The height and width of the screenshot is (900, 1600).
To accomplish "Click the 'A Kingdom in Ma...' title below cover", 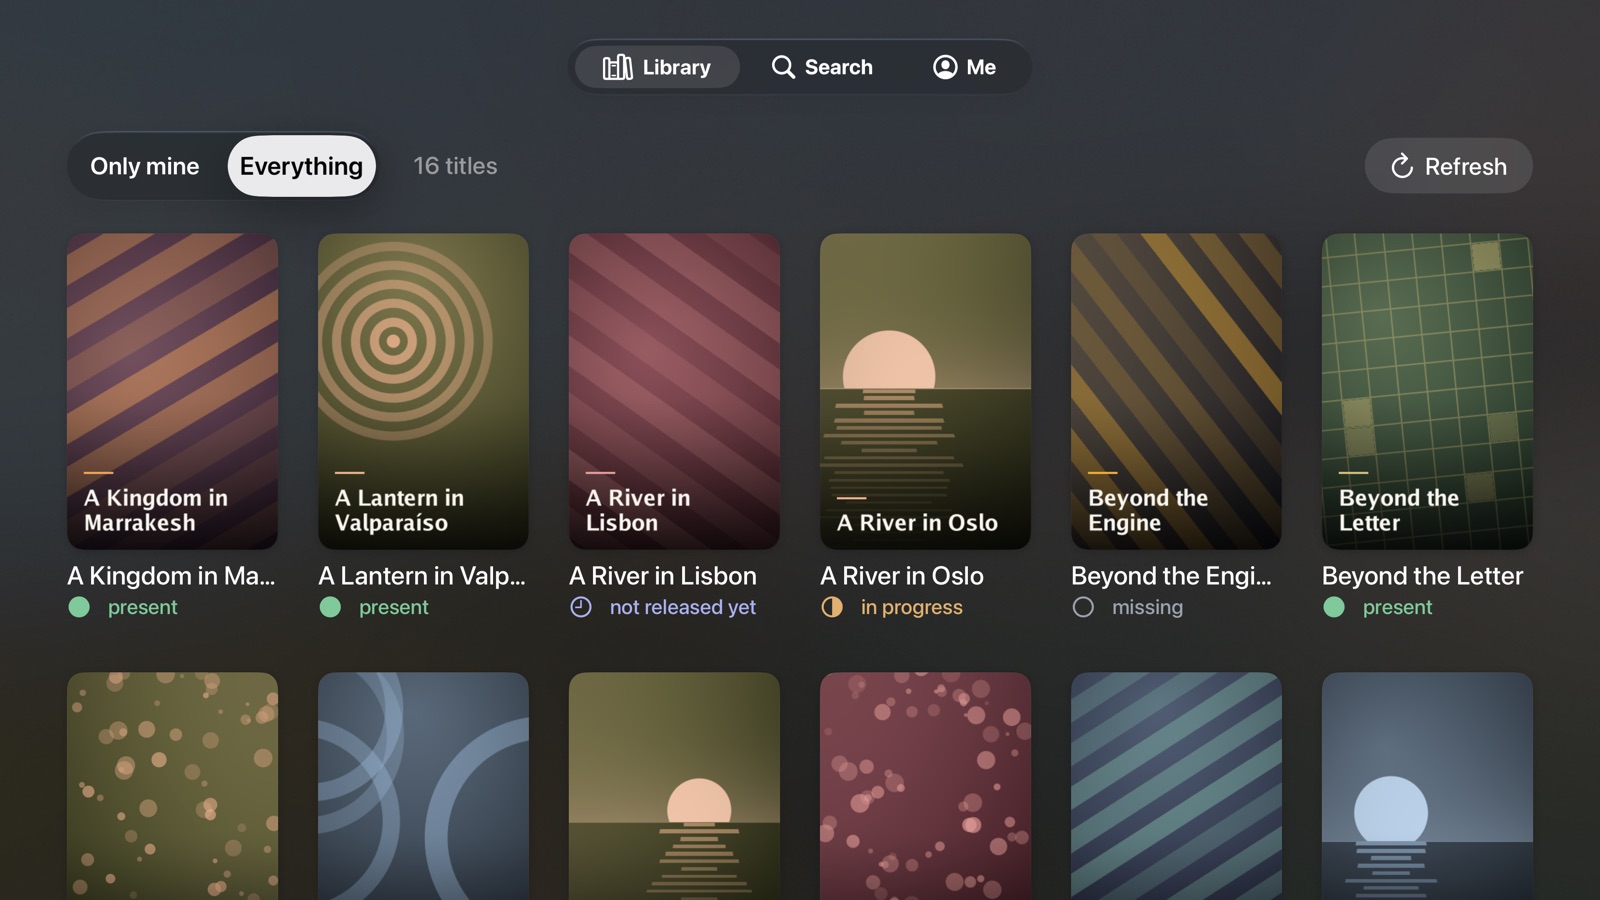I will [x=171, y=576].
